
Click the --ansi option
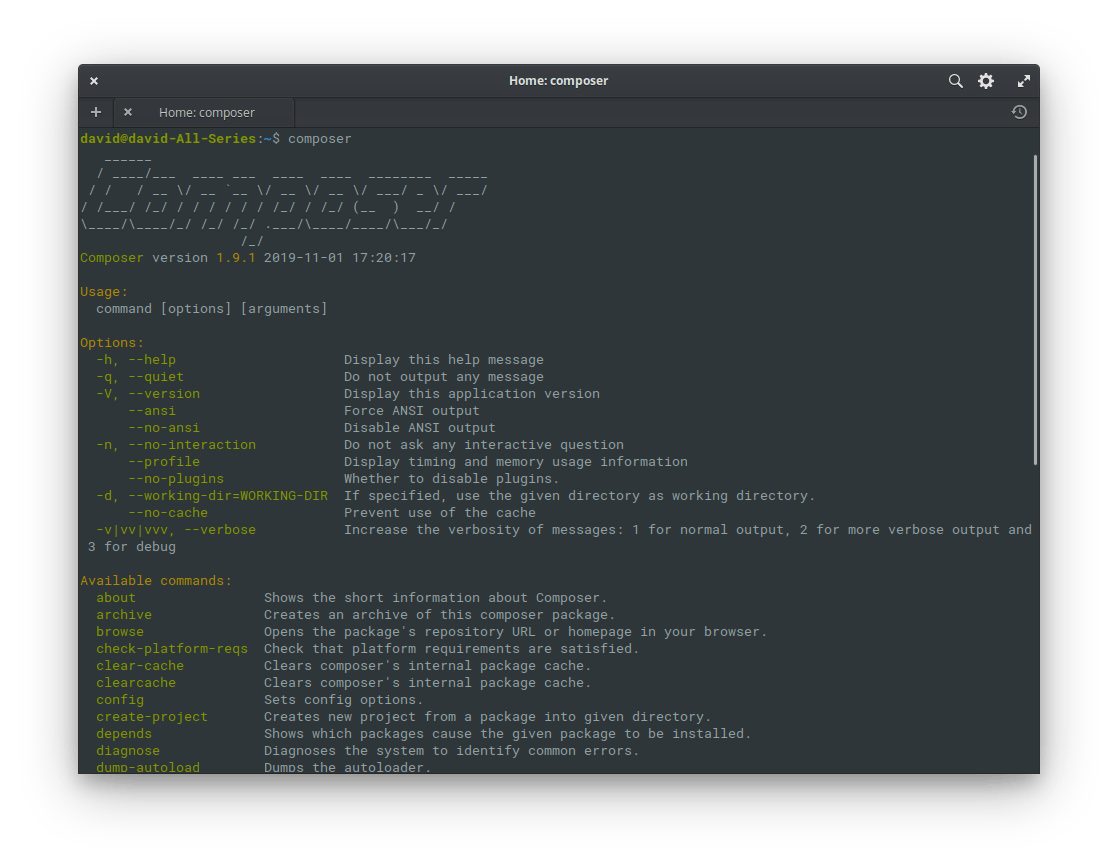(x=152, y=411)
